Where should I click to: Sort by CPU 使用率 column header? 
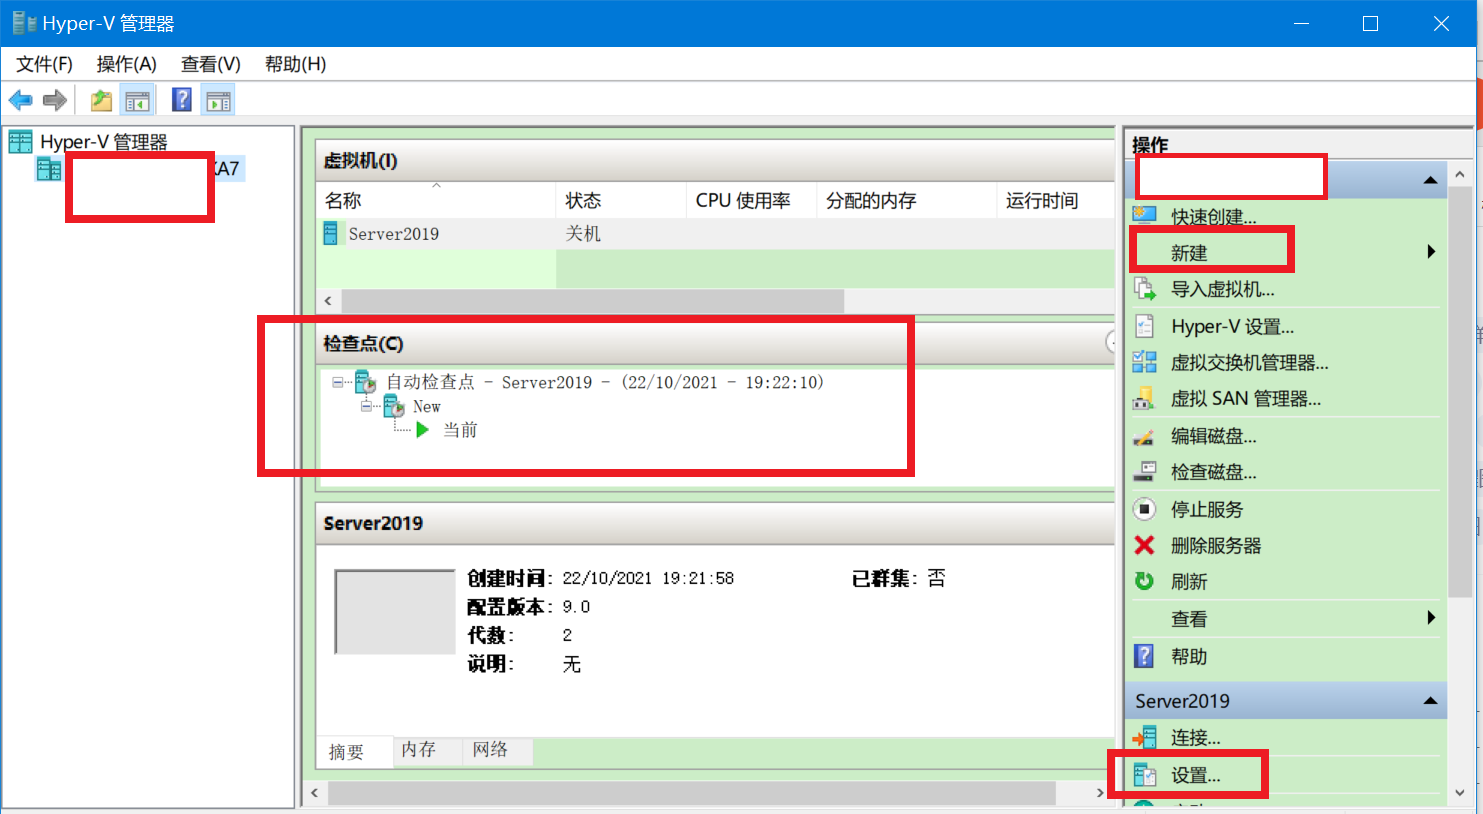(751, 200)
